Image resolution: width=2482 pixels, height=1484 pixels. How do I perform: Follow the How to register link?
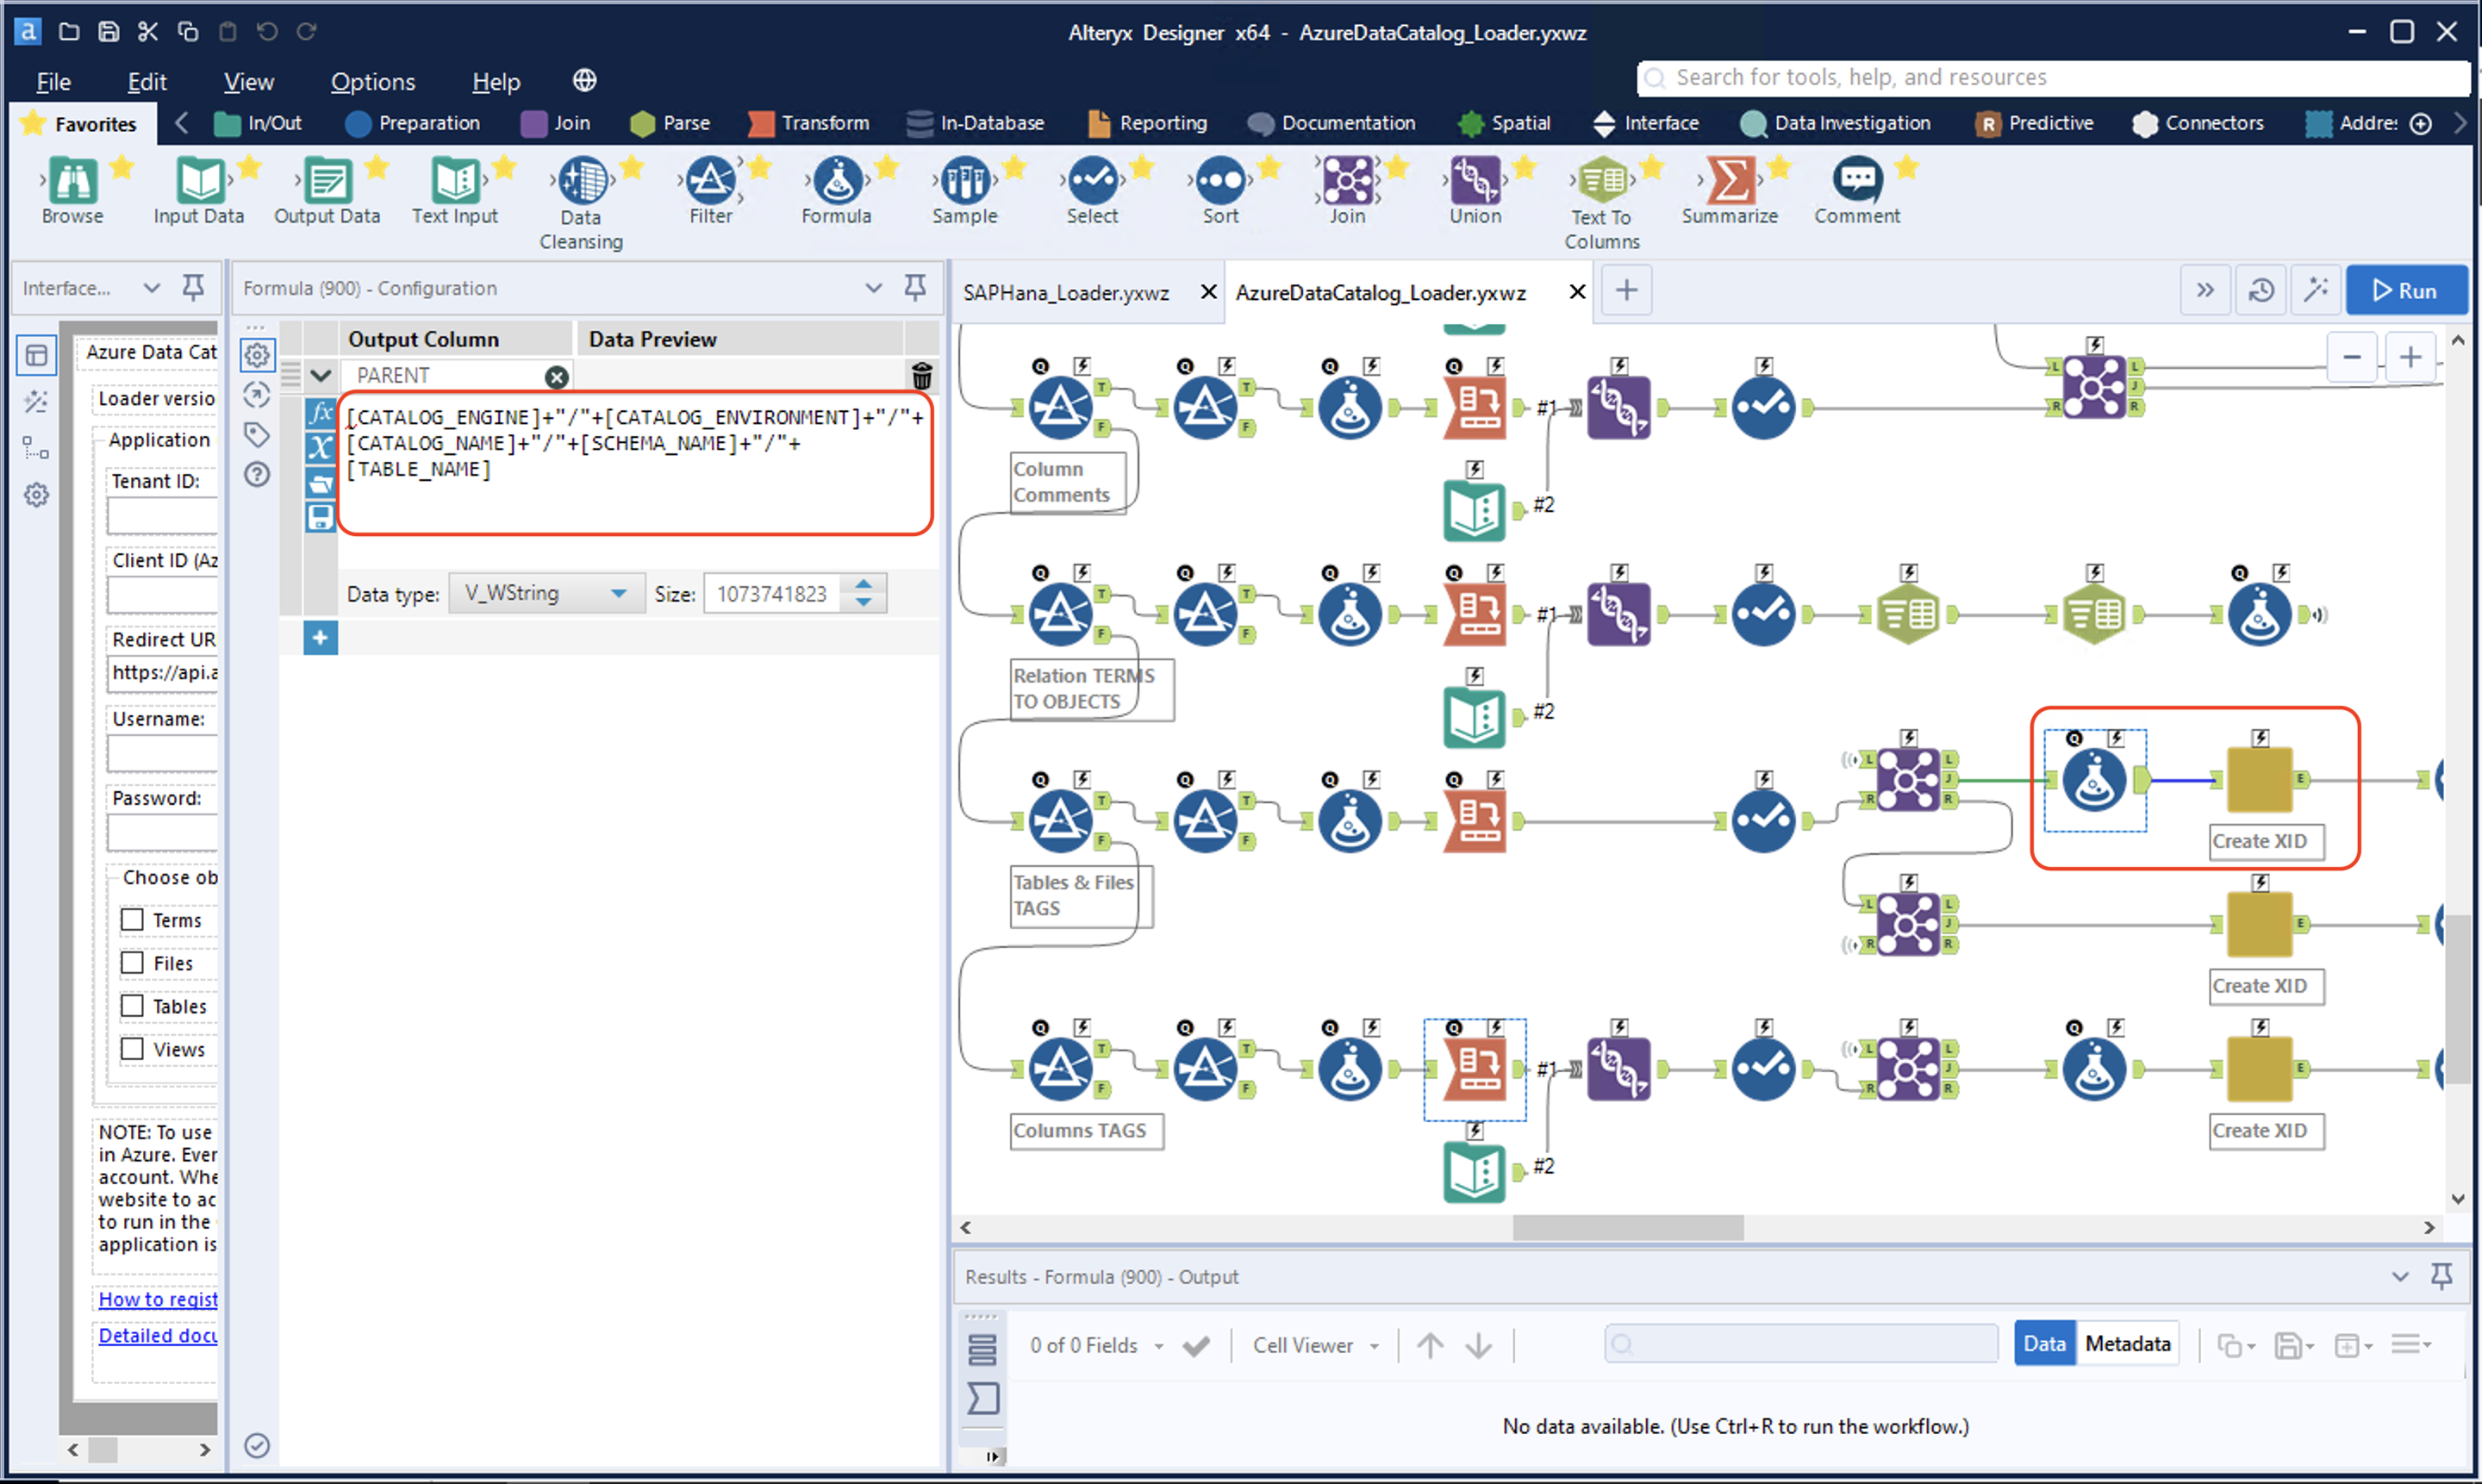158,1298
